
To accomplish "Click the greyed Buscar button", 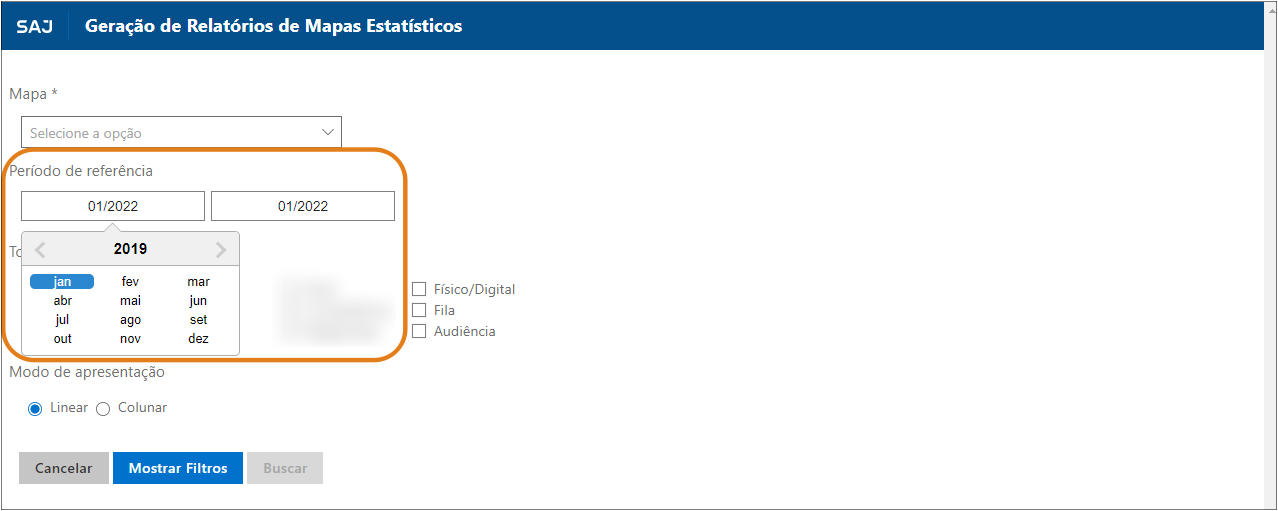I will pyautogui.click(x=285, y=468).
